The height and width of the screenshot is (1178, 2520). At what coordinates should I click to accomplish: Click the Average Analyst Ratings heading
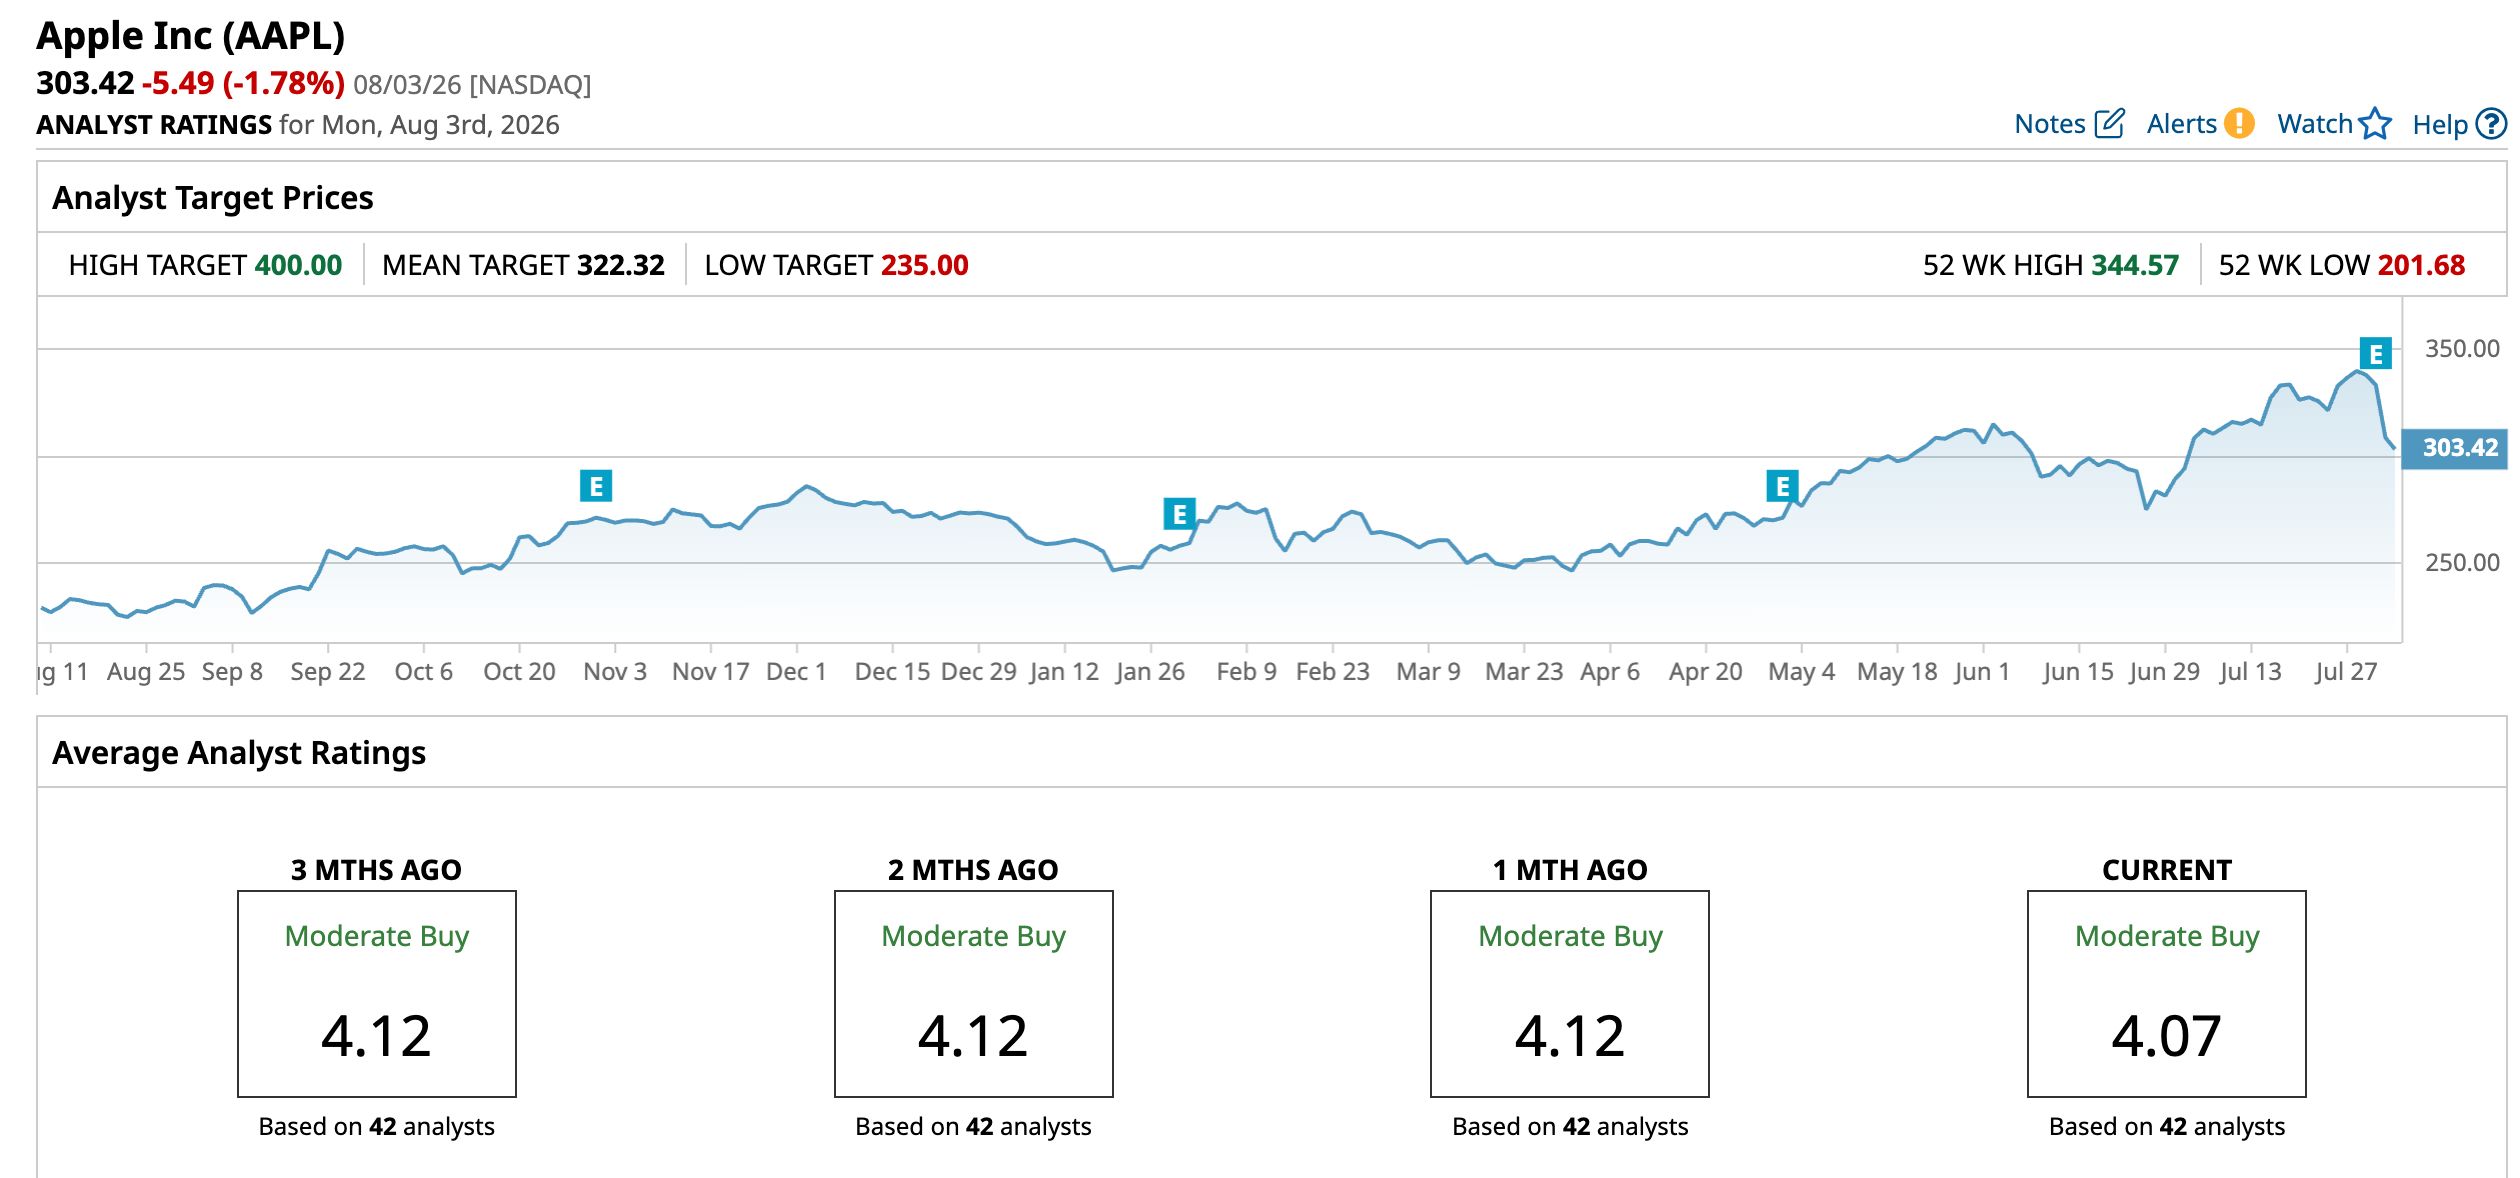tap(239, 753)
